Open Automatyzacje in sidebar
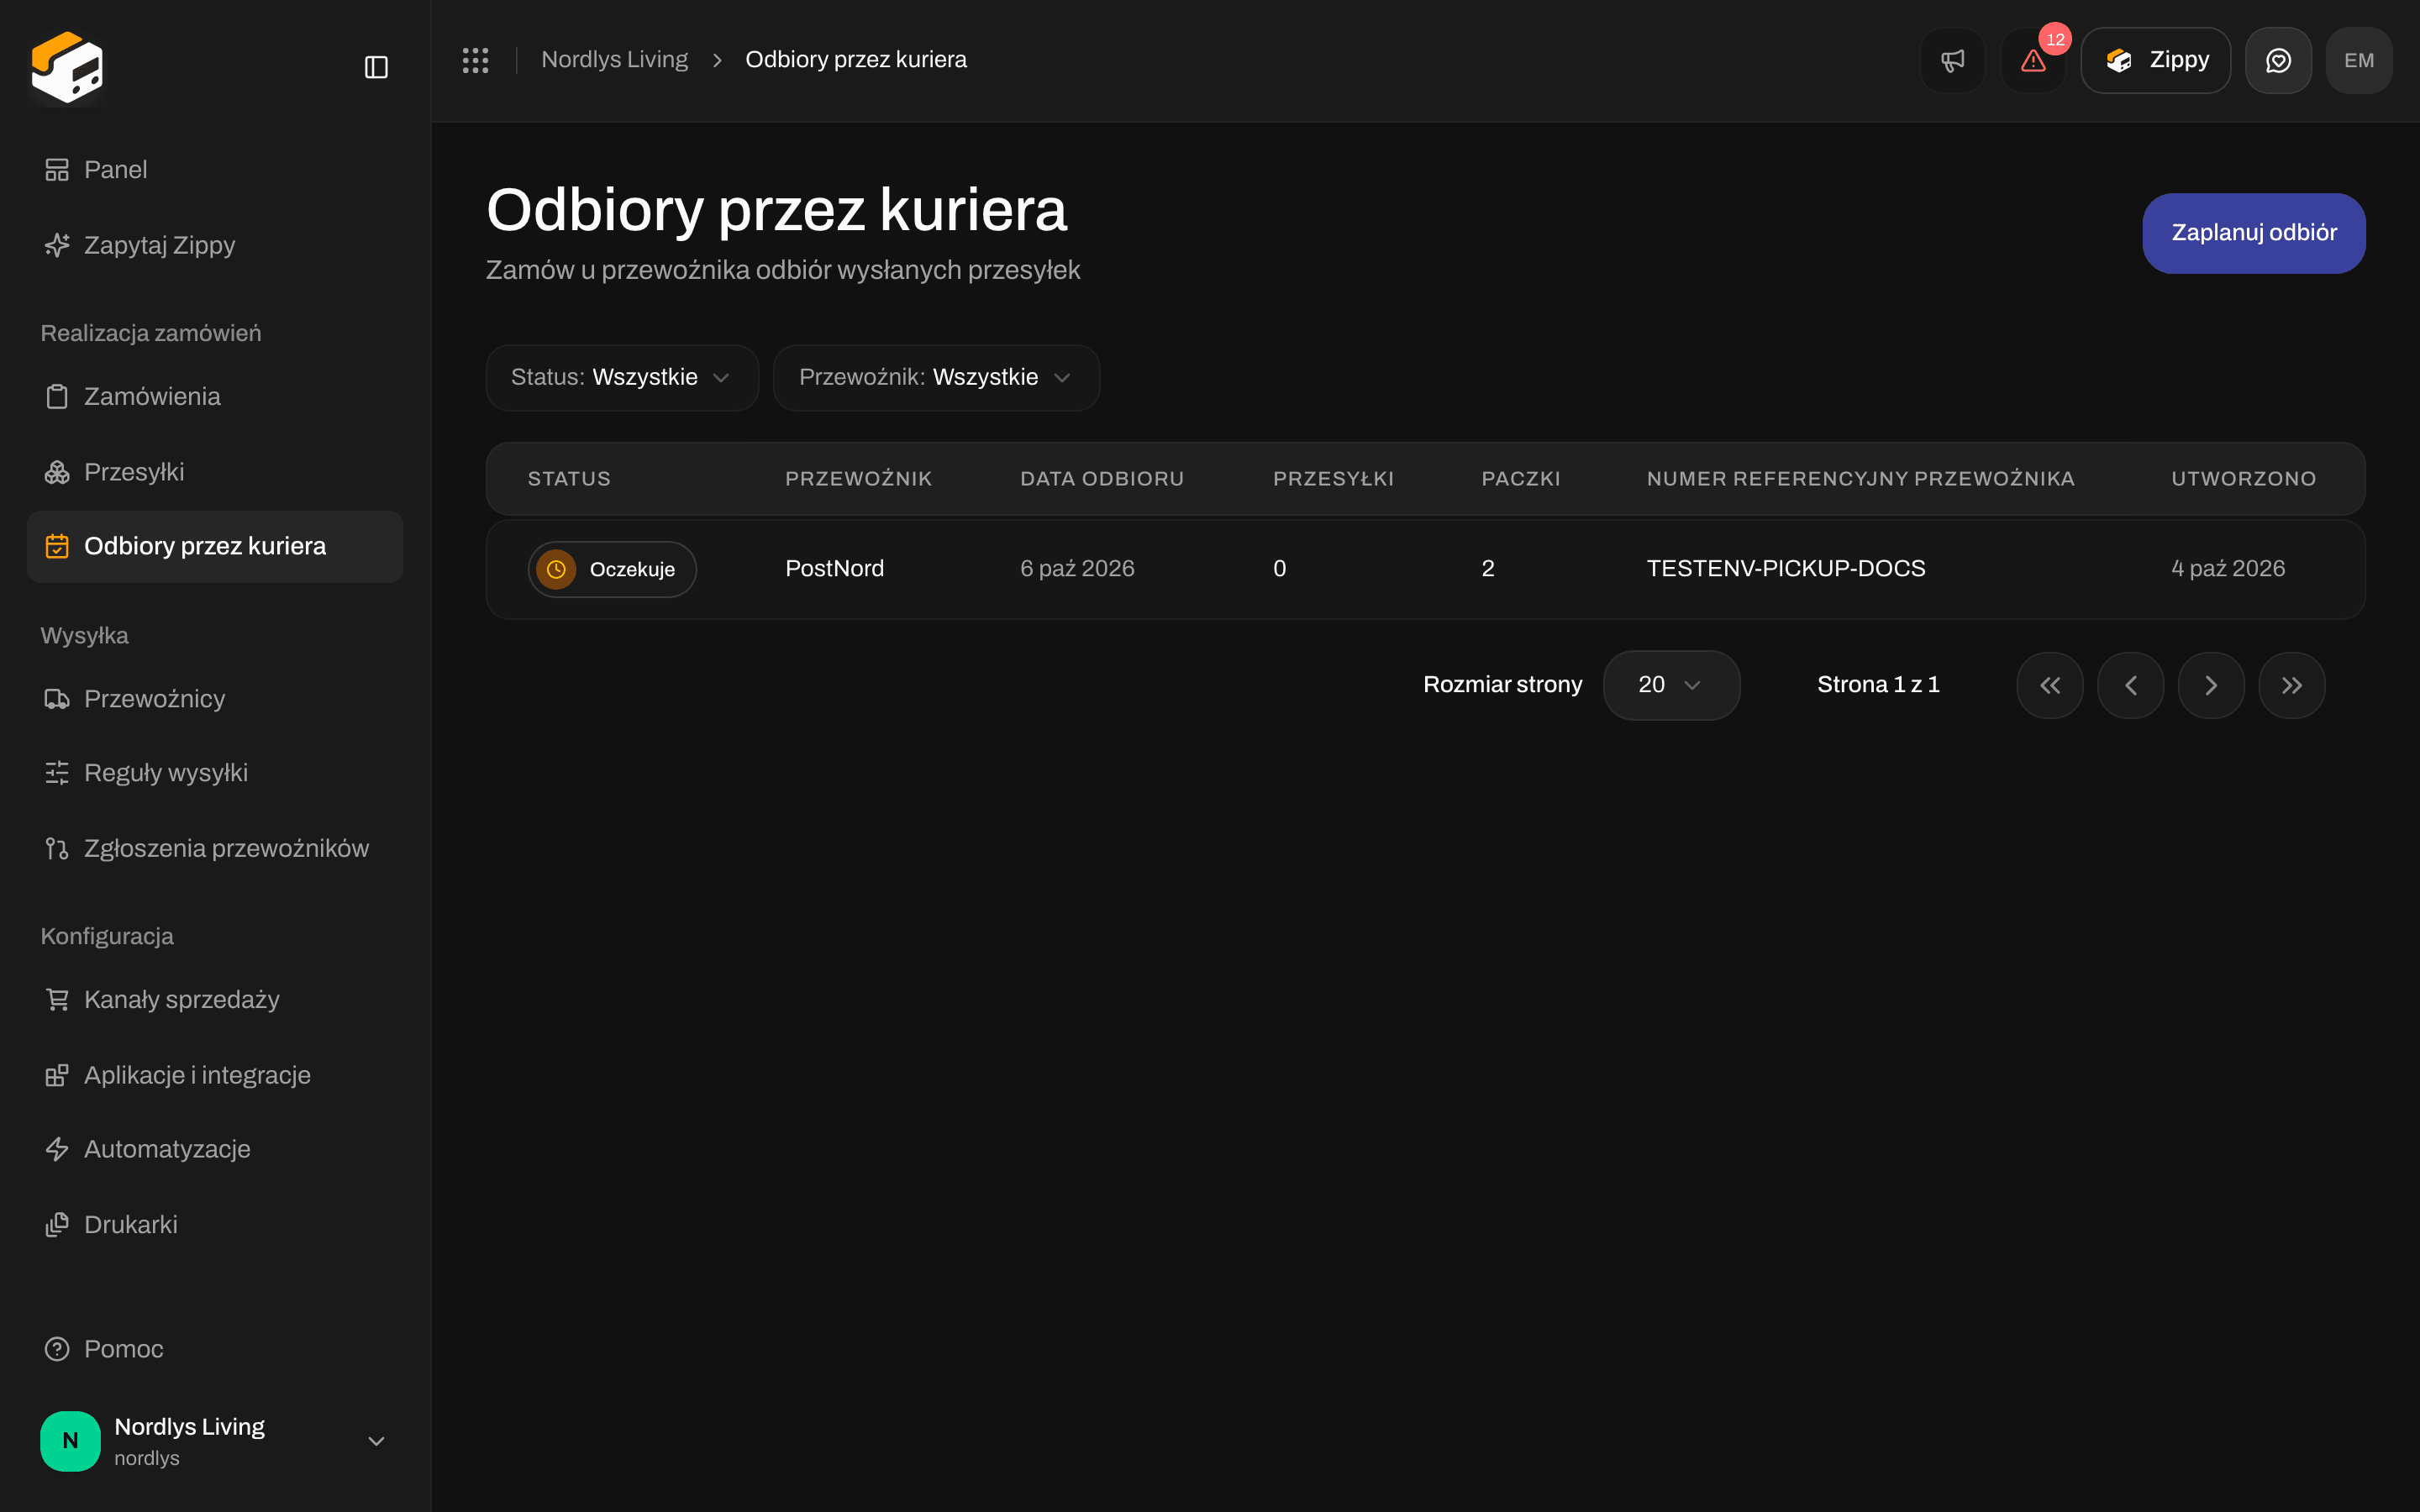Image resolution: width=2420 pixels, height=1512 pixels. pos(215,1149)
